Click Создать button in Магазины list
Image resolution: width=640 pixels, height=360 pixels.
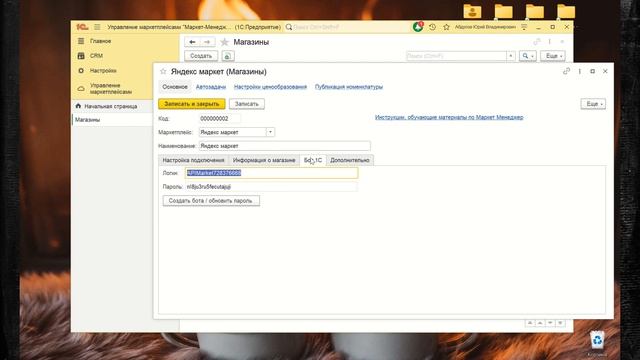[x=201, y=56]
